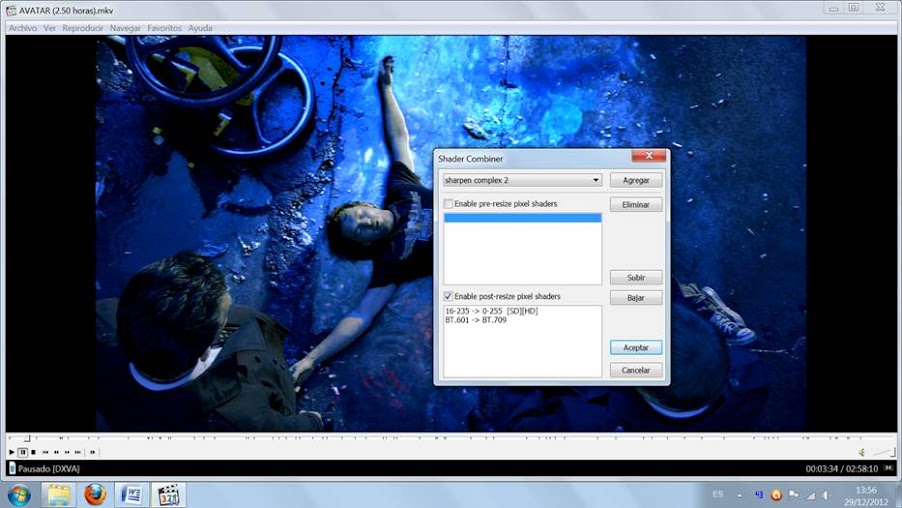Viewport: 902px width, 508px height.
Task: Open the Action Center flag icon
Action: 793,495
